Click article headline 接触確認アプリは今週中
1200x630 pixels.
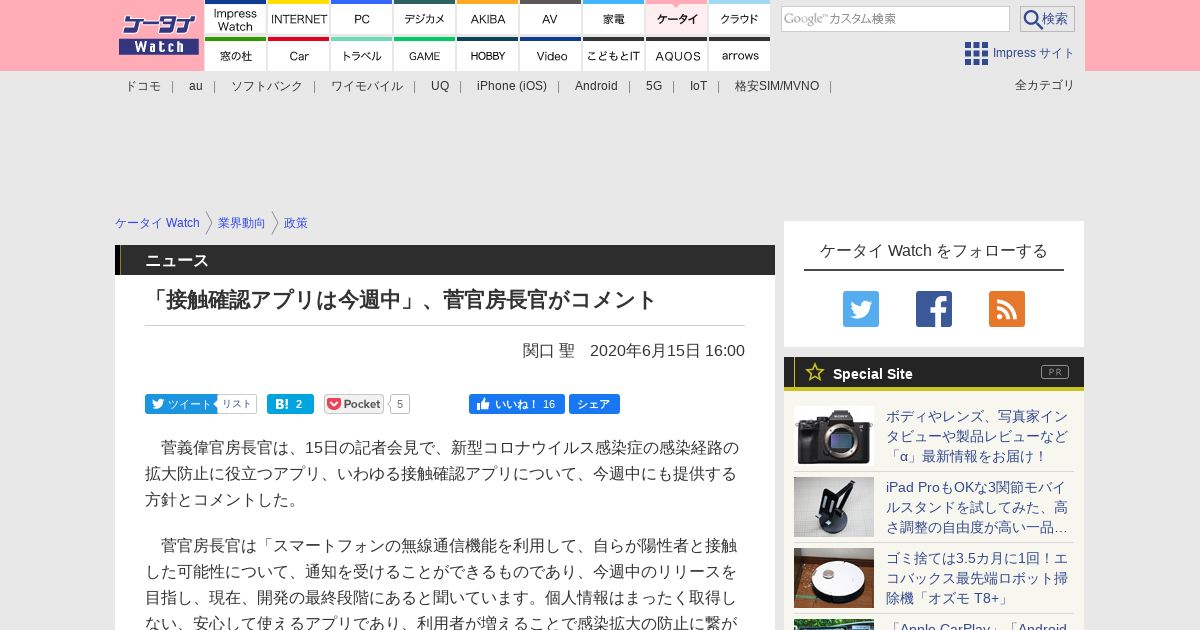pyautogui.click(x=401, y=299)
